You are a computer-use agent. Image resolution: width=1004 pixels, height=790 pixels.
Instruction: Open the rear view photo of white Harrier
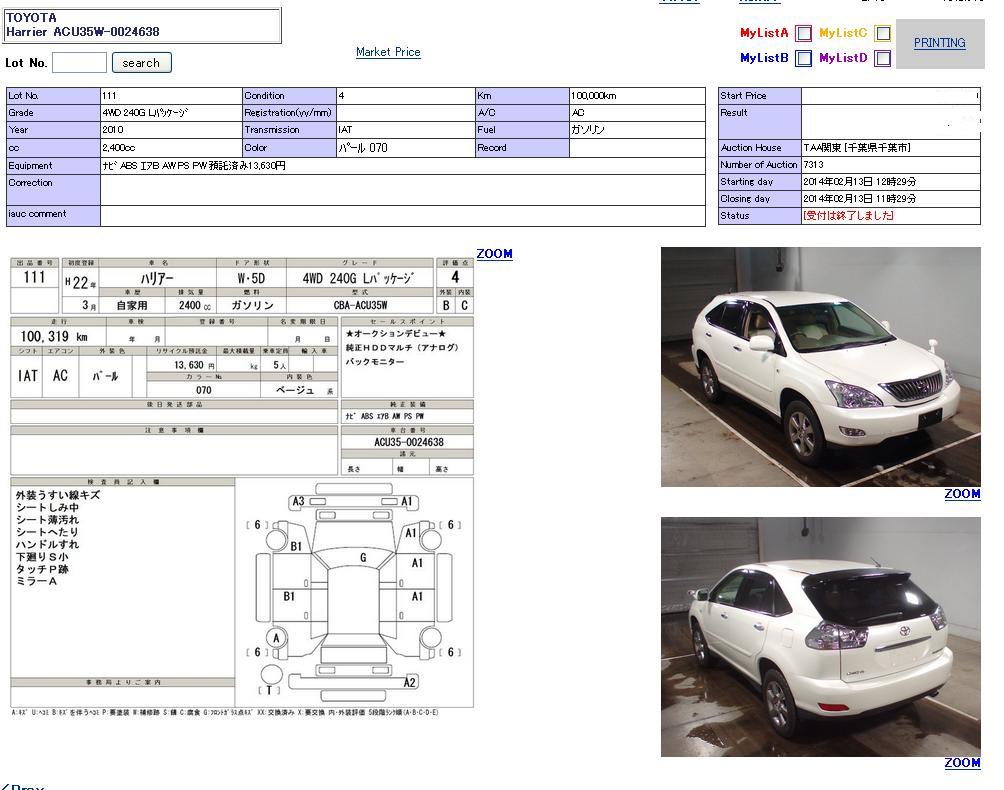pyautogui.click(x=820, y=637)
